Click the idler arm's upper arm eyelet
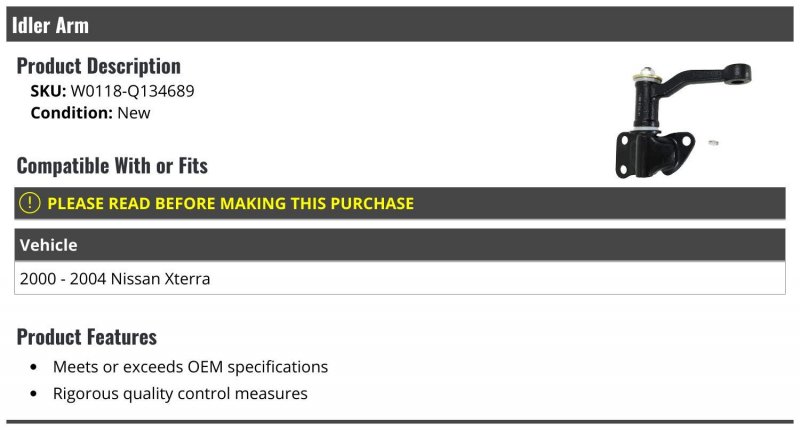 click(737, 74)
